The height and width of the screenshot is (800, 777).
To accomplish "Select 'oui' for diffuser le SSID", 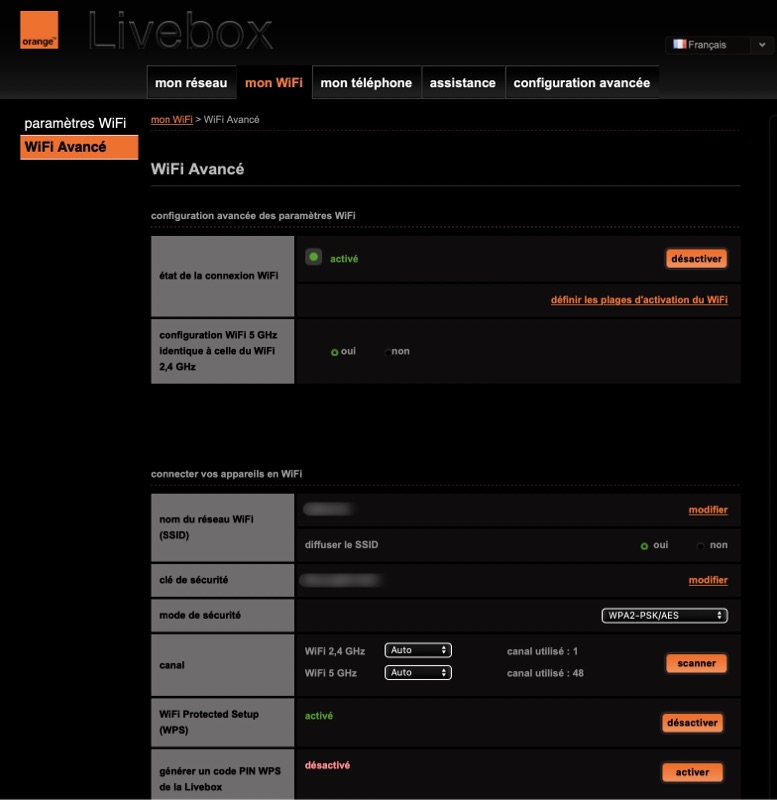I will coord(645,546).
